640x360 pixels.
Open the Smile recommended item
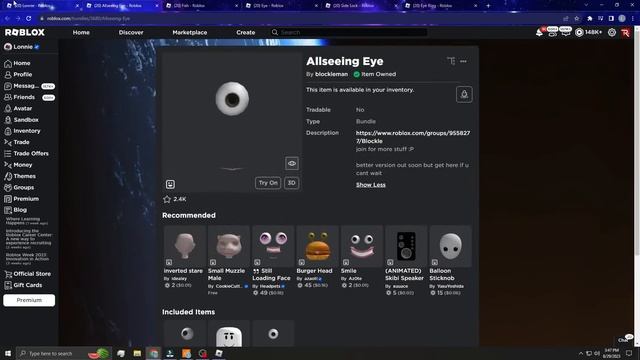point(362,257)
